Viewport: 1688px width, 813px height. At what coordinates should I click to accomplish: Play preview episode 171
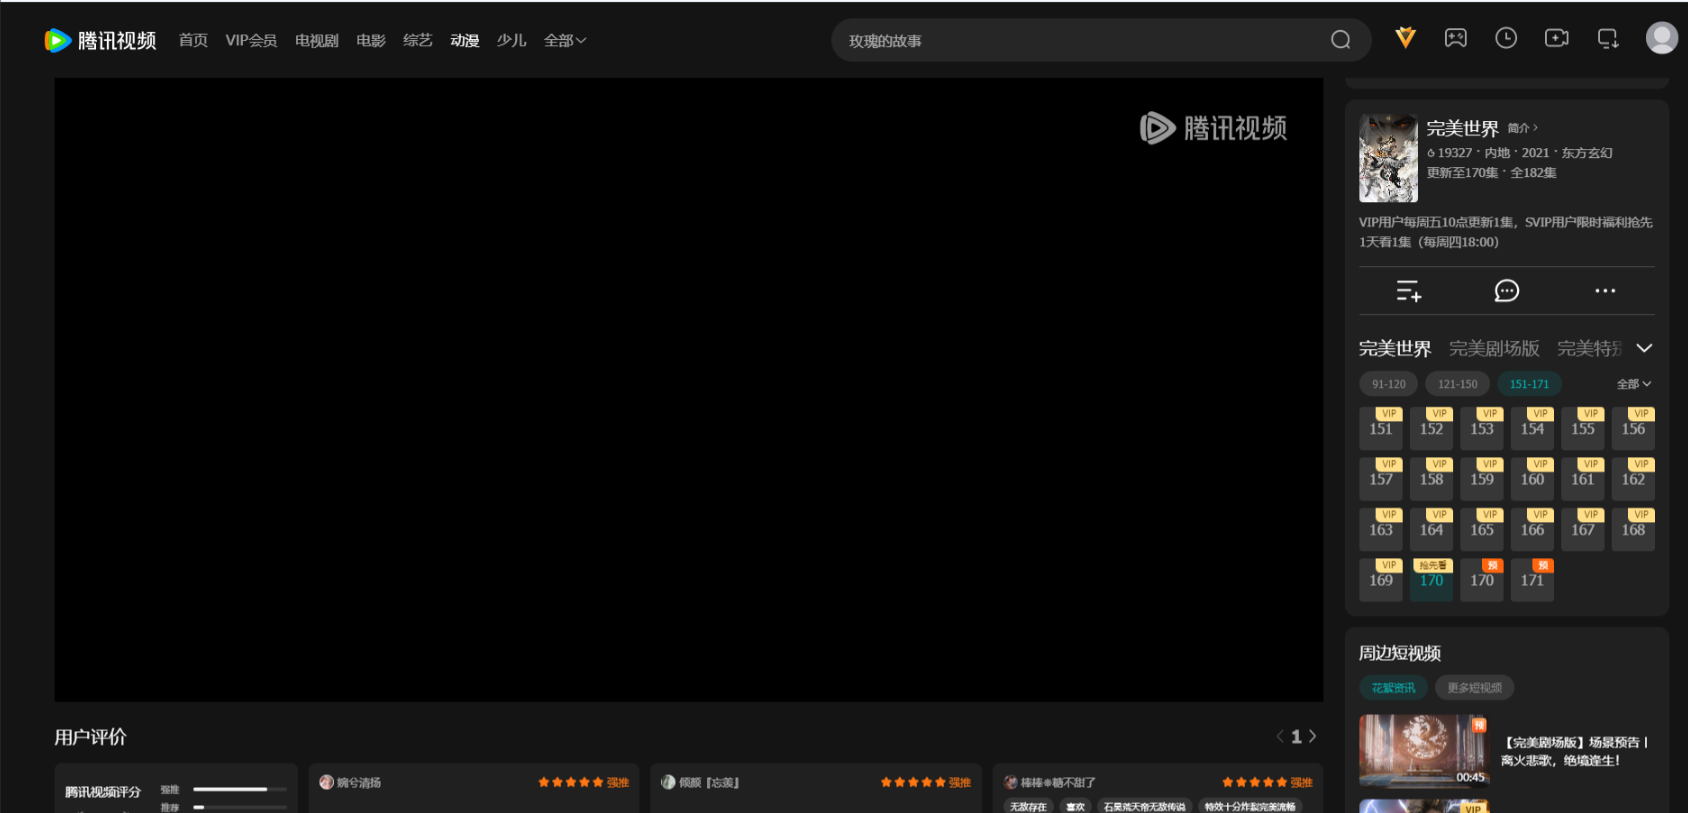[1532, 580]
